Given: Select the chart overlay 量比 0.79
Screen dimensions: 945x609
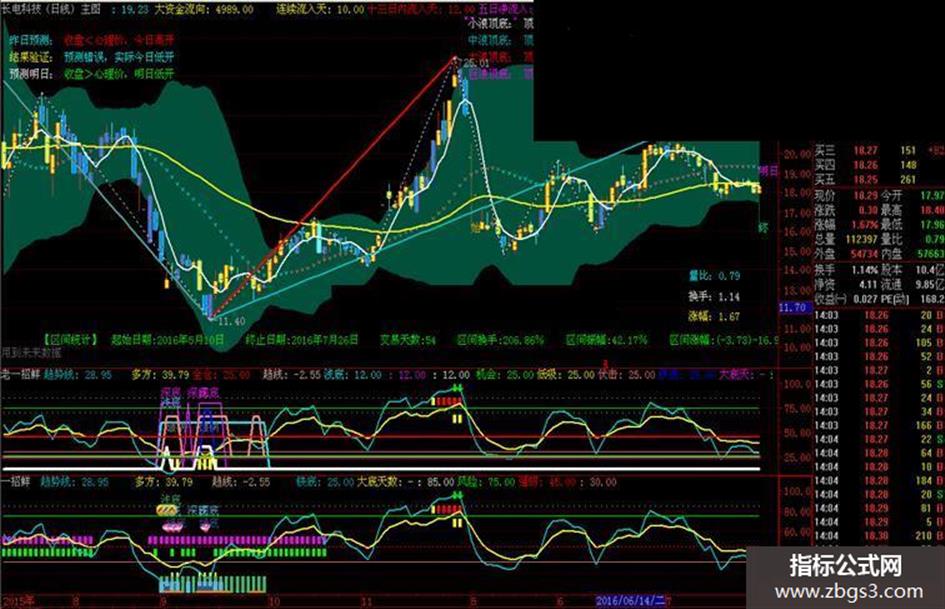Looking at the screenshot, I should 714,276.
